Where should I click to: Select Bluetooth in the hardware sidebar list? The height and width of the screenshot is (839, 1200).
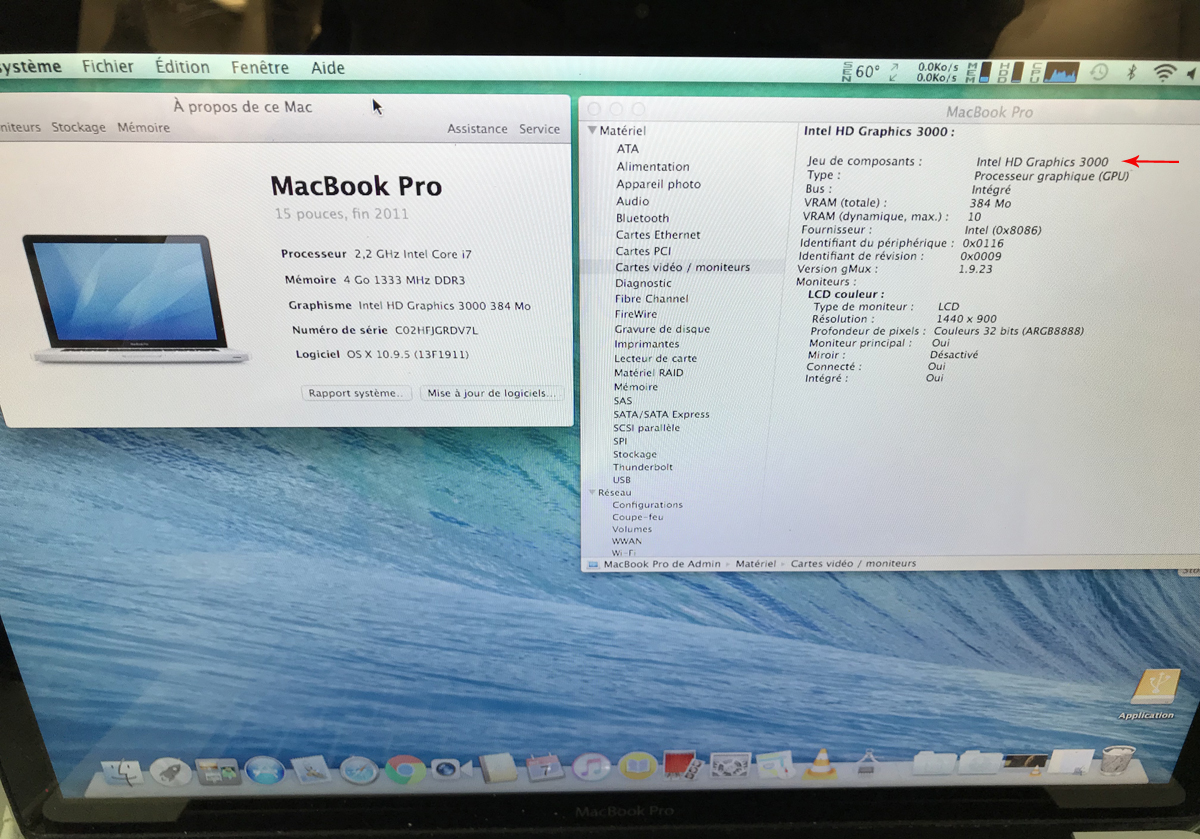click(x=642, y=218)
